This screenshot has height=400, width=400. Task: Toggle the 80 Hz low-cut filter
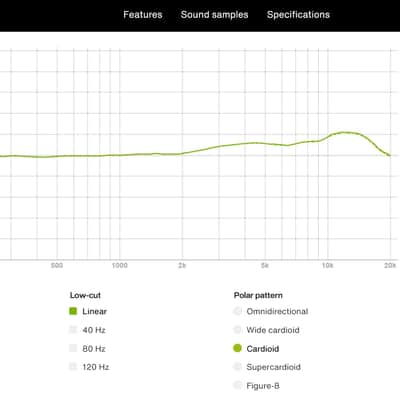pos(73,349)
